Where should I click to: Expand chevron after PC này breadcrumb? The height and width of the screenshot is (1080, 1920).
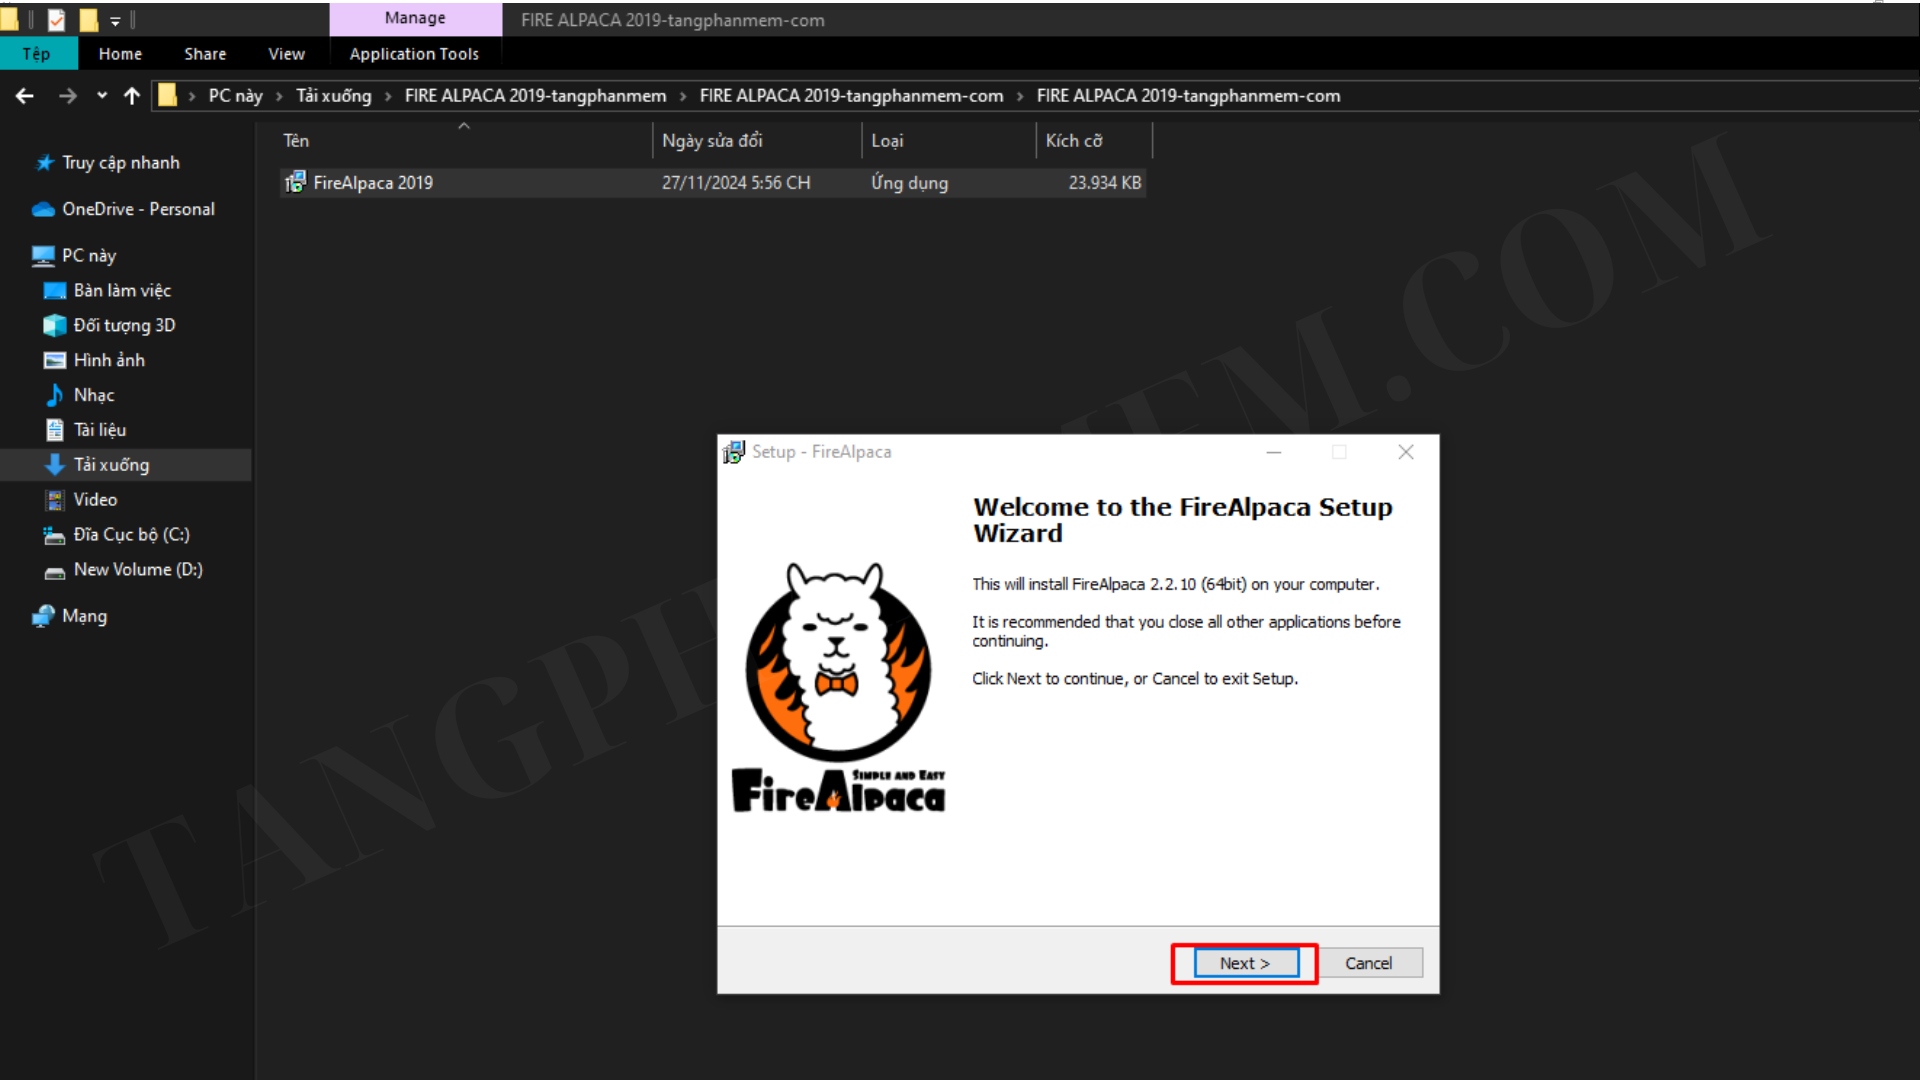point(279,96)
